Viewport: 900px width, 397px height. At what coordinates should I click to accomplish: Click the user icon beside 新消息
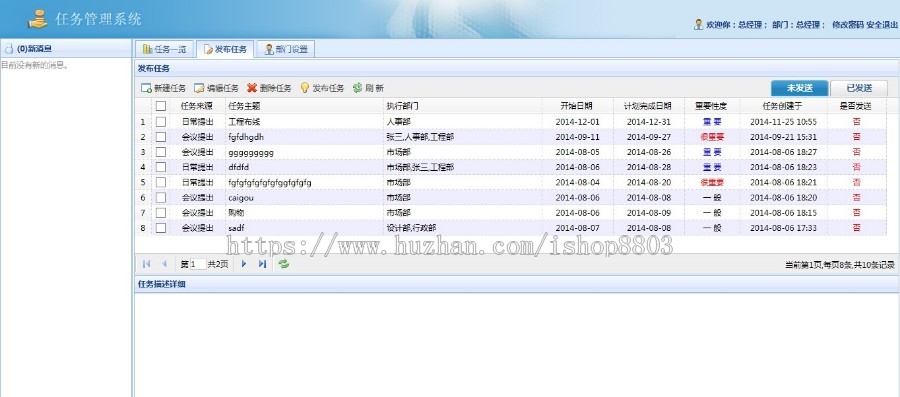tap(9, 49)
